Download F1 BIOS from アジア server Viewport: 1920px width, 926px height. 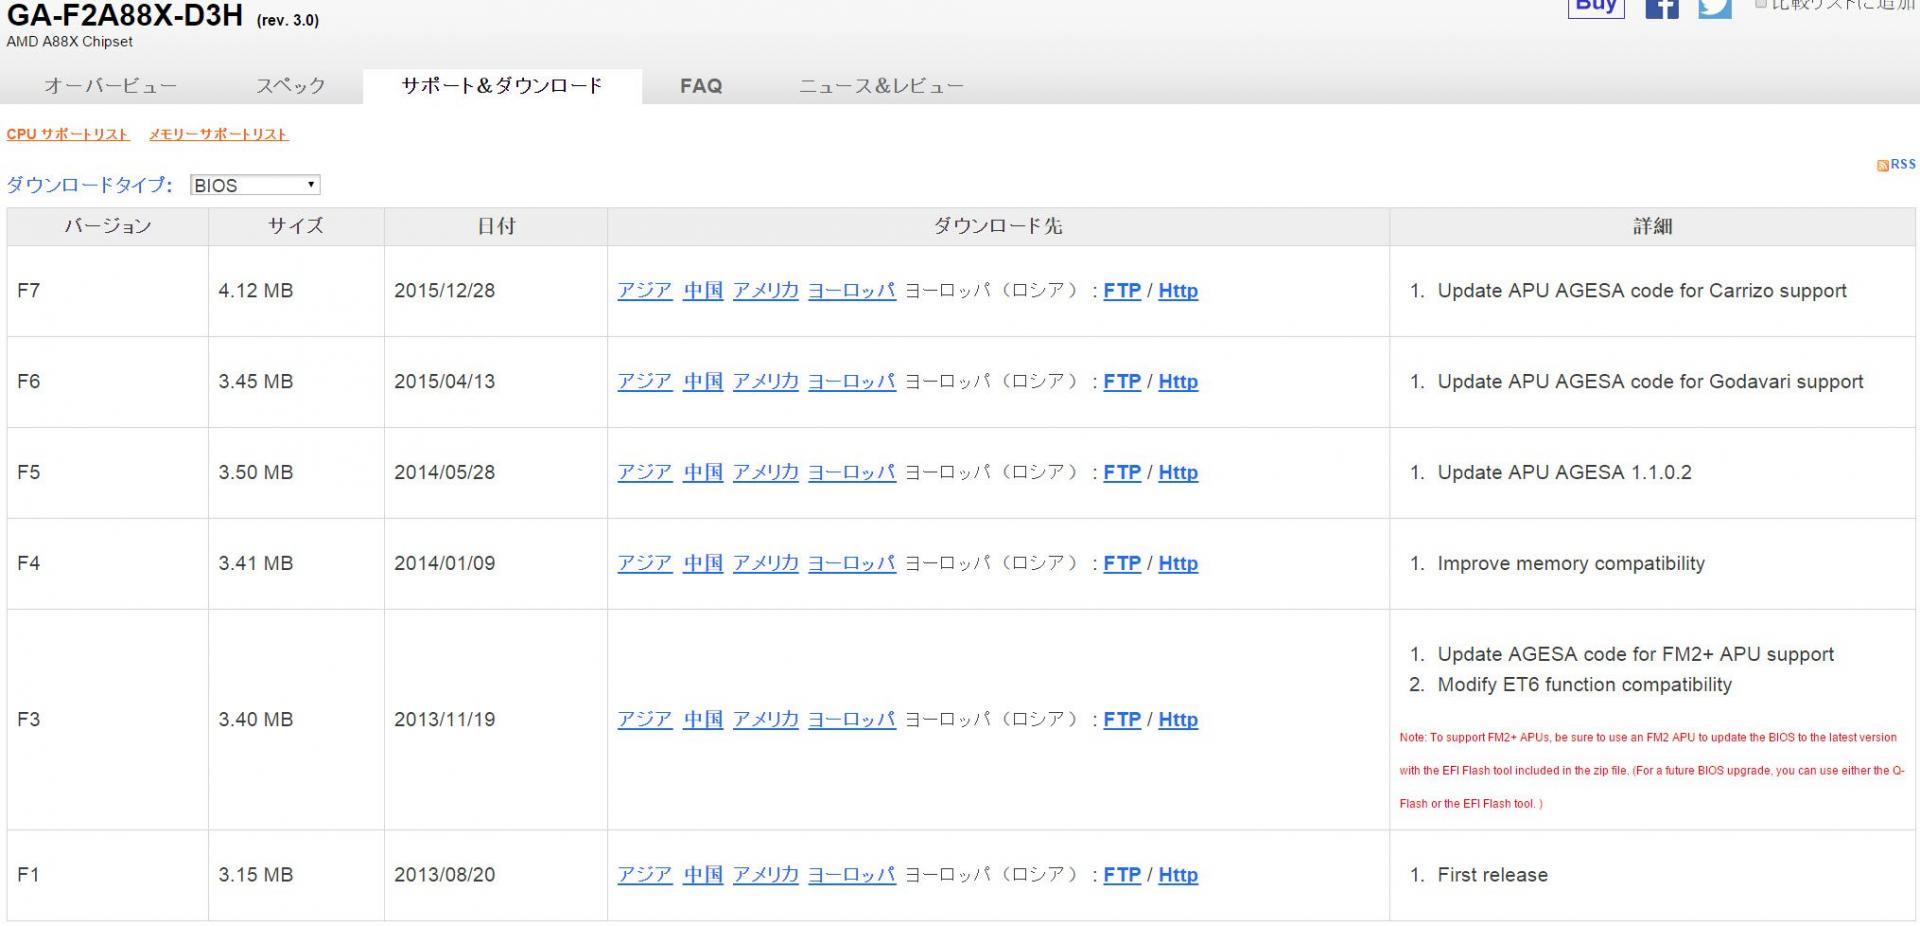(645, 875)
